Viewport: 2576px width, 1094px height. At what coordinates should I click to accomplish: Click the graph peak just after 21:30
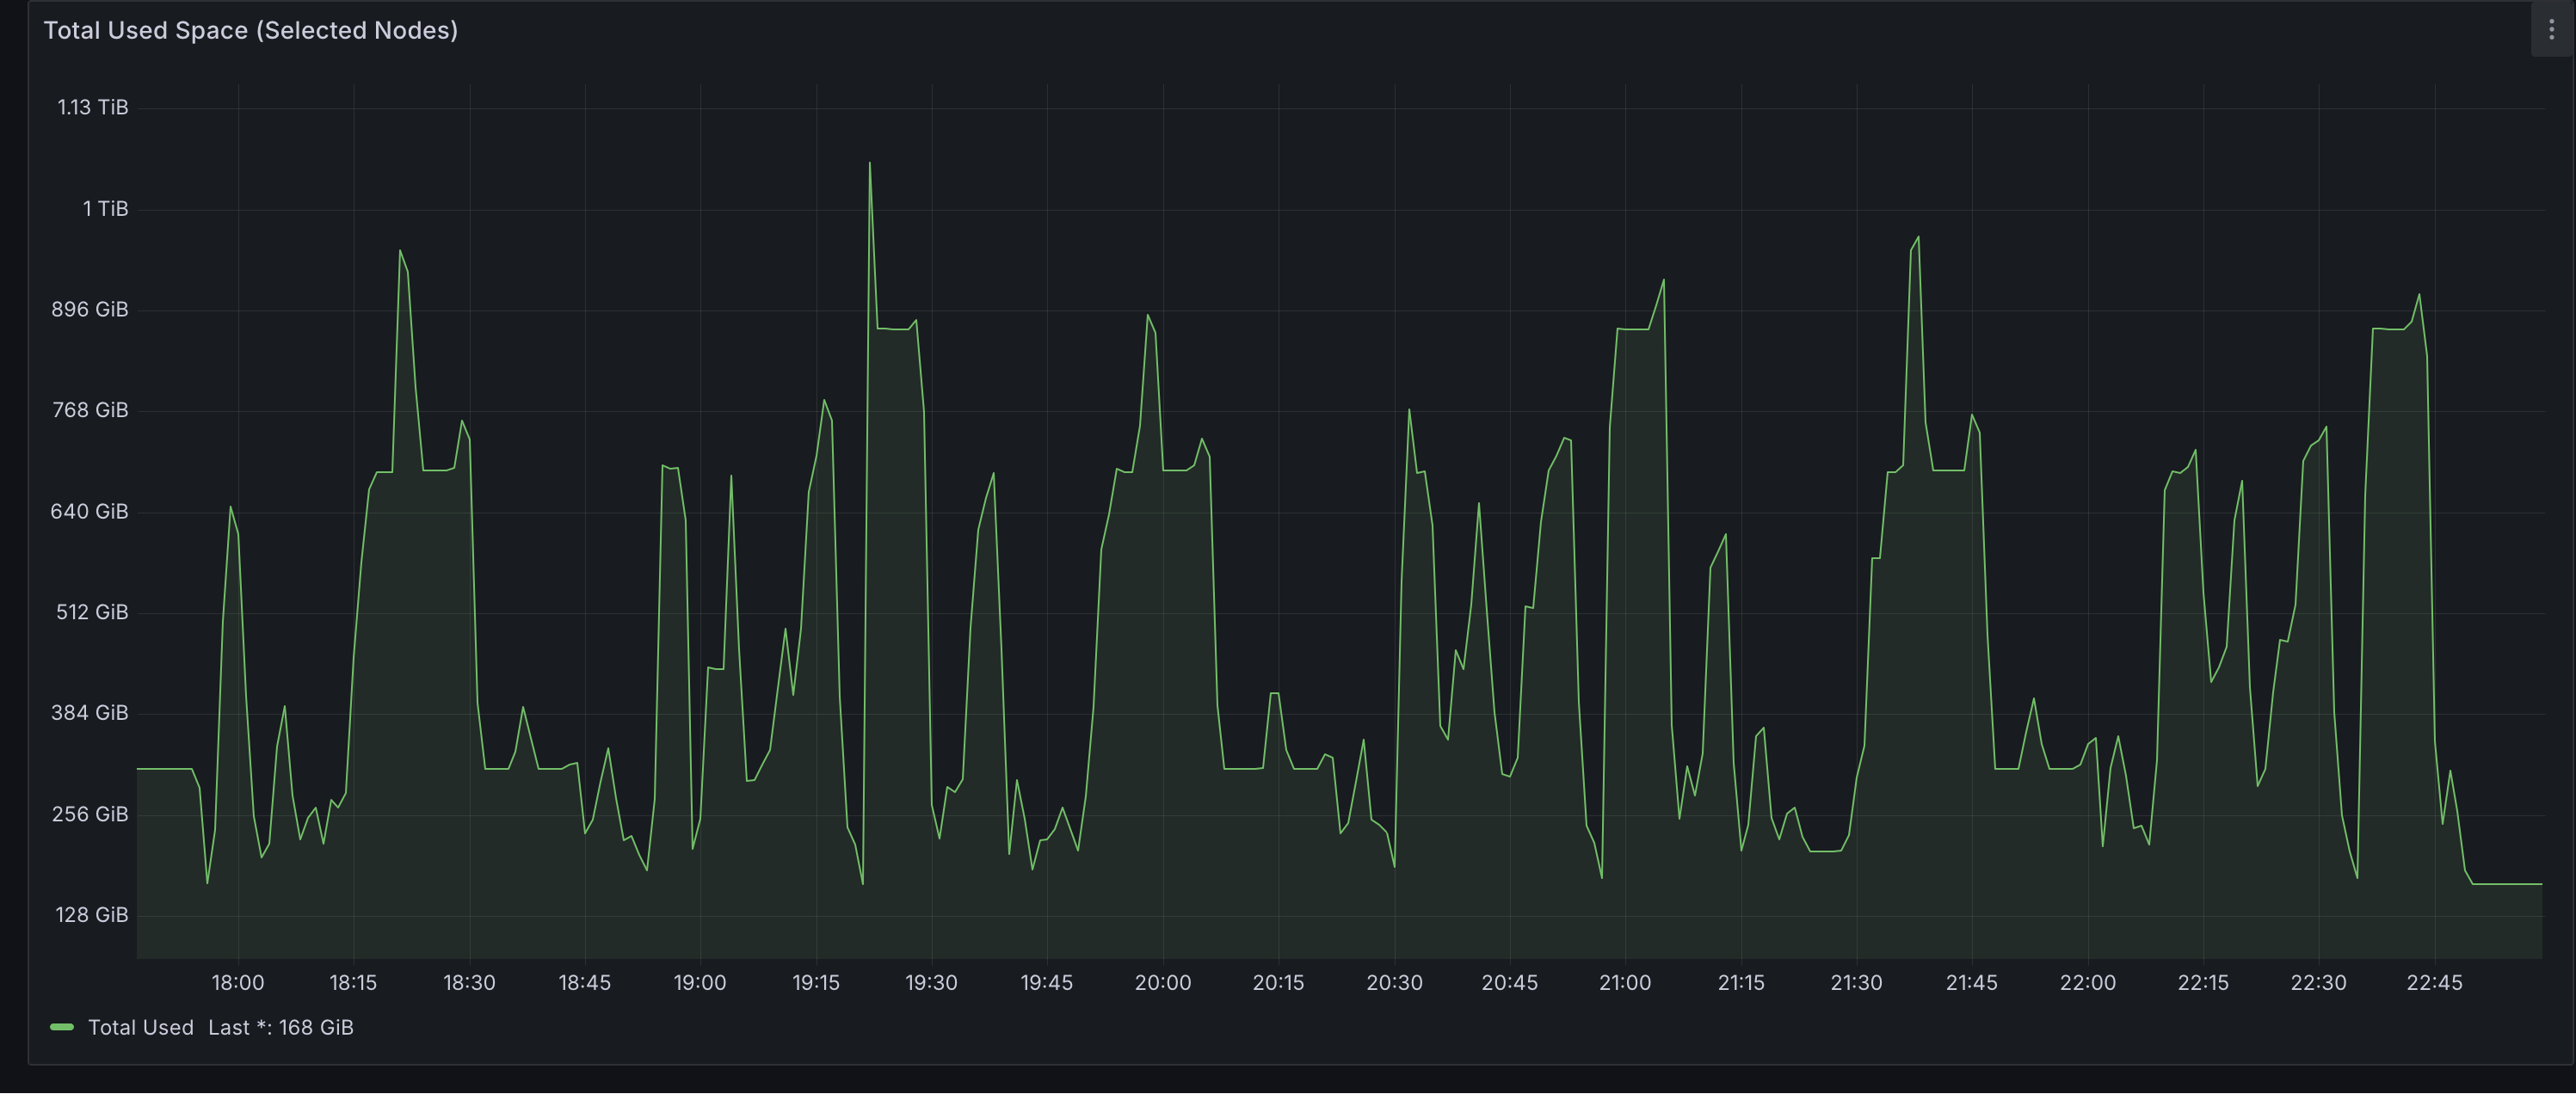(x=1917, y=238)
